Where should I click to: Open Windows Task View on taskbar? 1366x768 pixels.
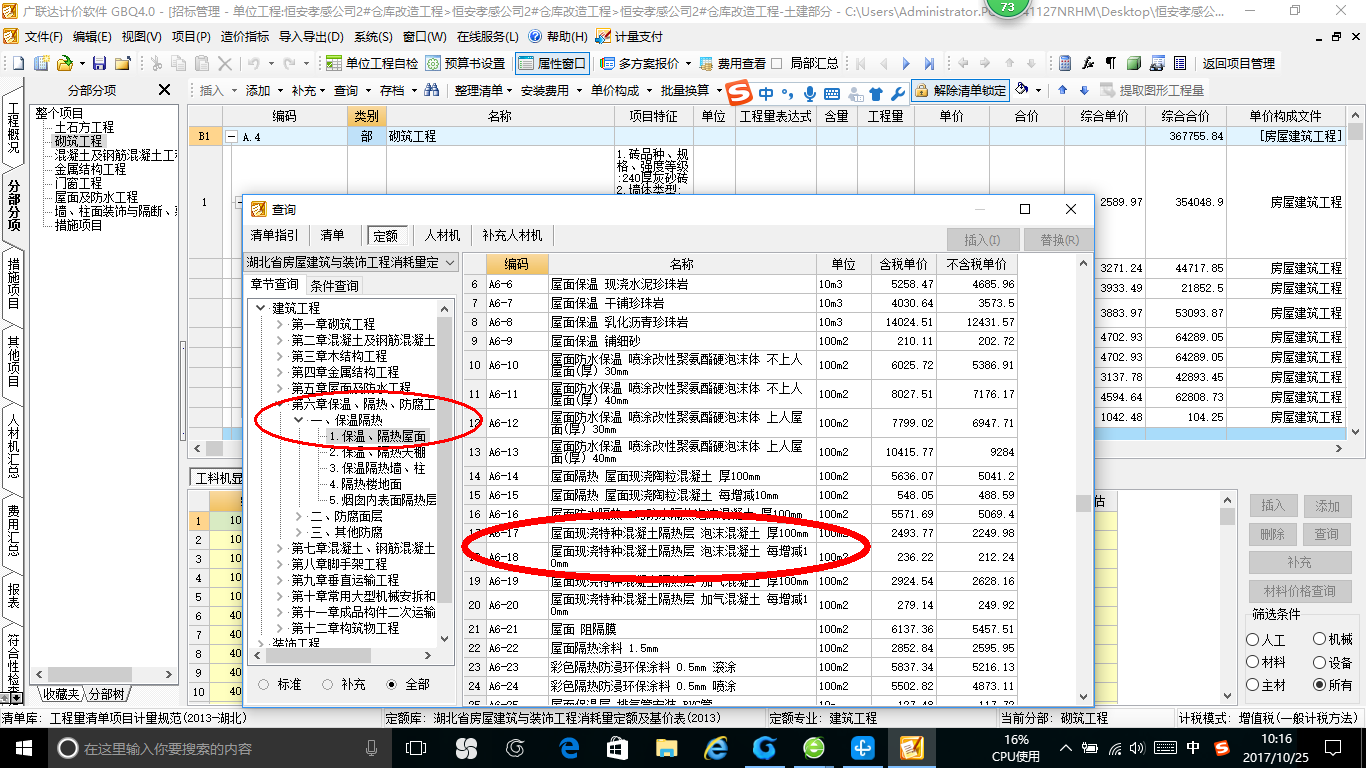(x=415, y=747)
